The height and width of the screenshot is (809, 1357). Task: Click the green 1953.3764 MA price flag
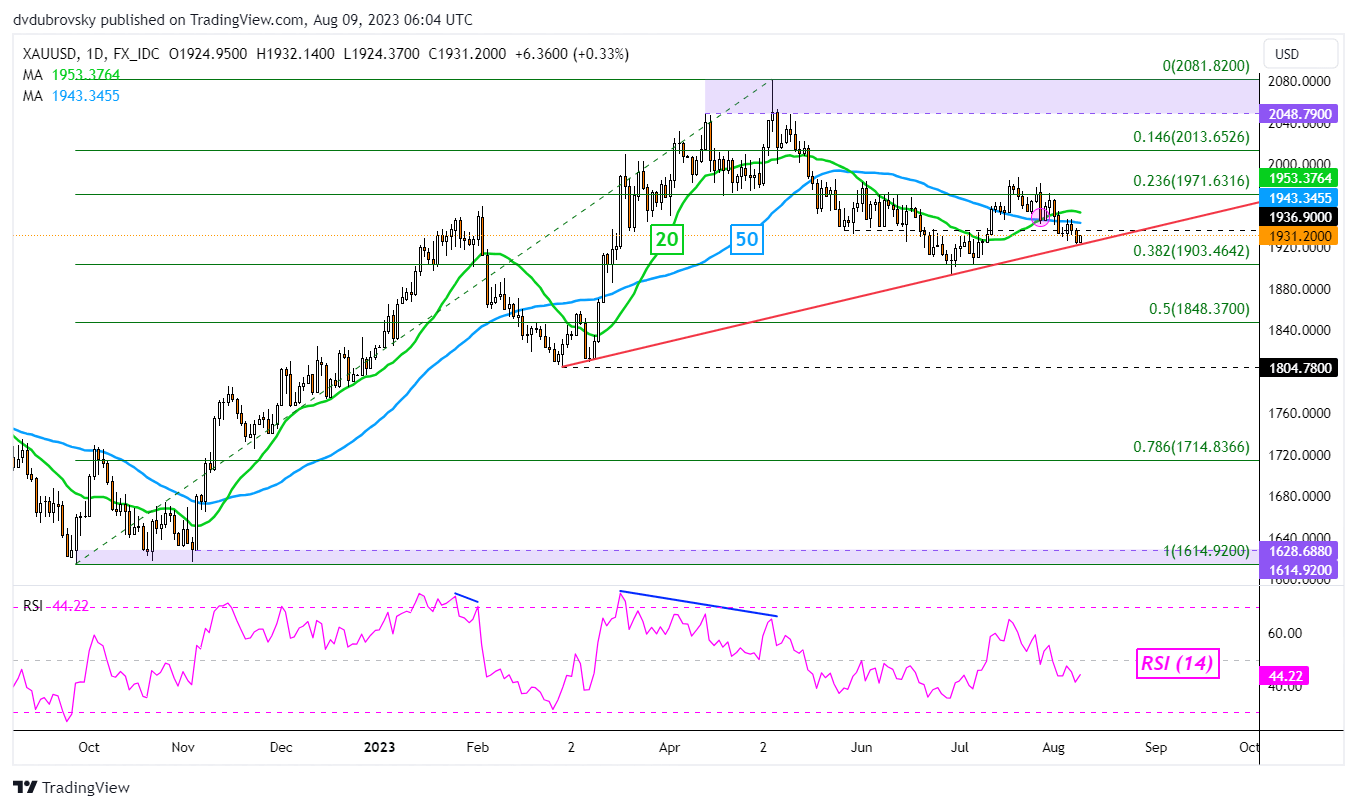(x=1298, y=178)
